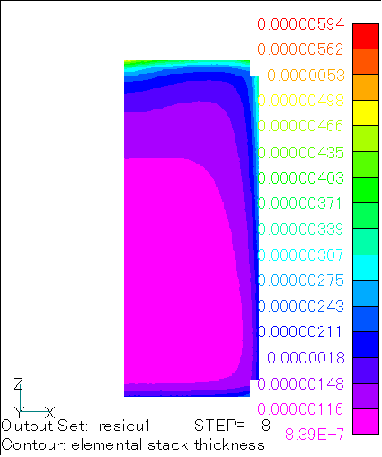Click the purple legend label 0.00000148
Viewport: 382px width, 457px height.
click(300, 384)
